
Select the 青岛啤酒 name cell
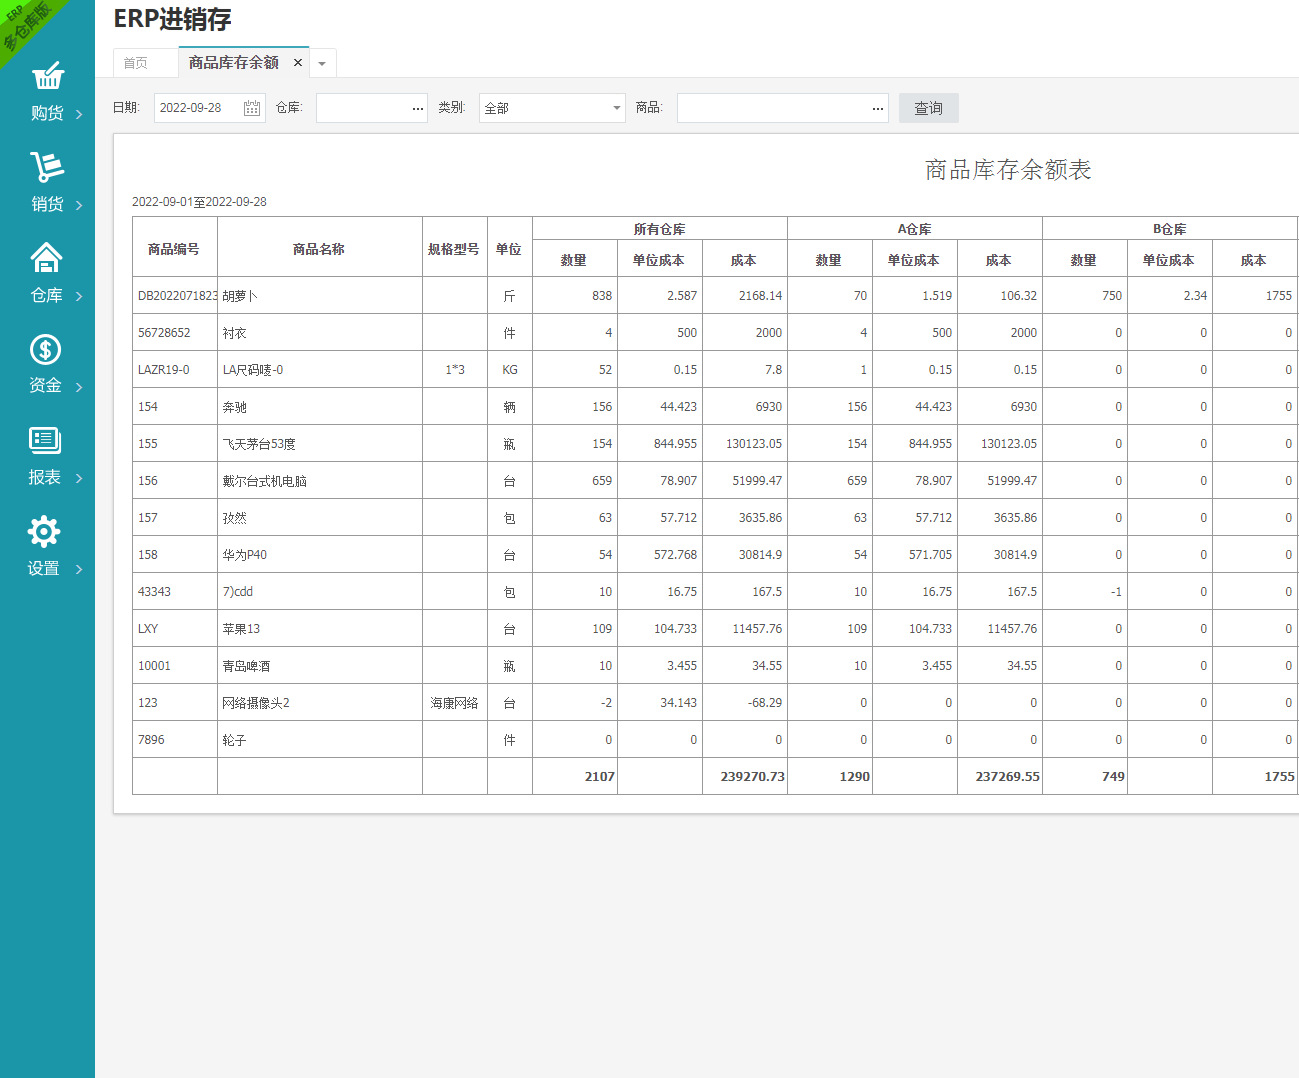click(320, 666)
